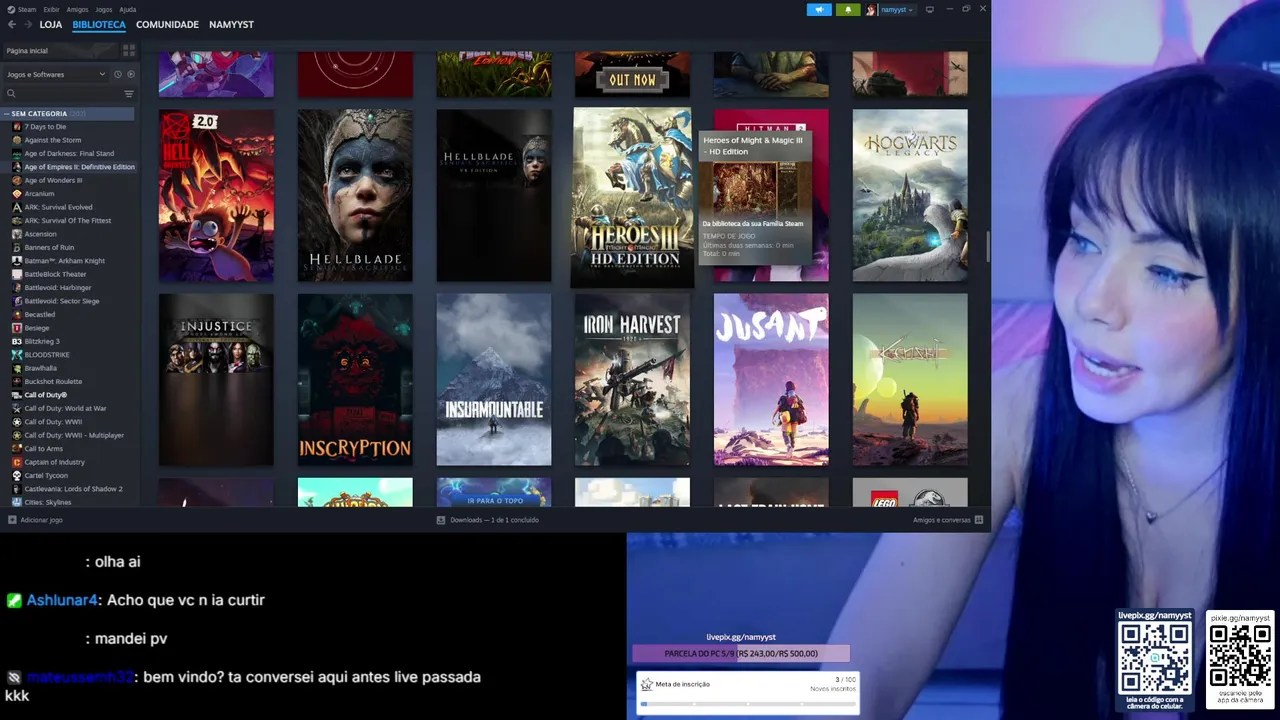Select Call of Duty: WWII - Multiplayer

tap(74, 435)
